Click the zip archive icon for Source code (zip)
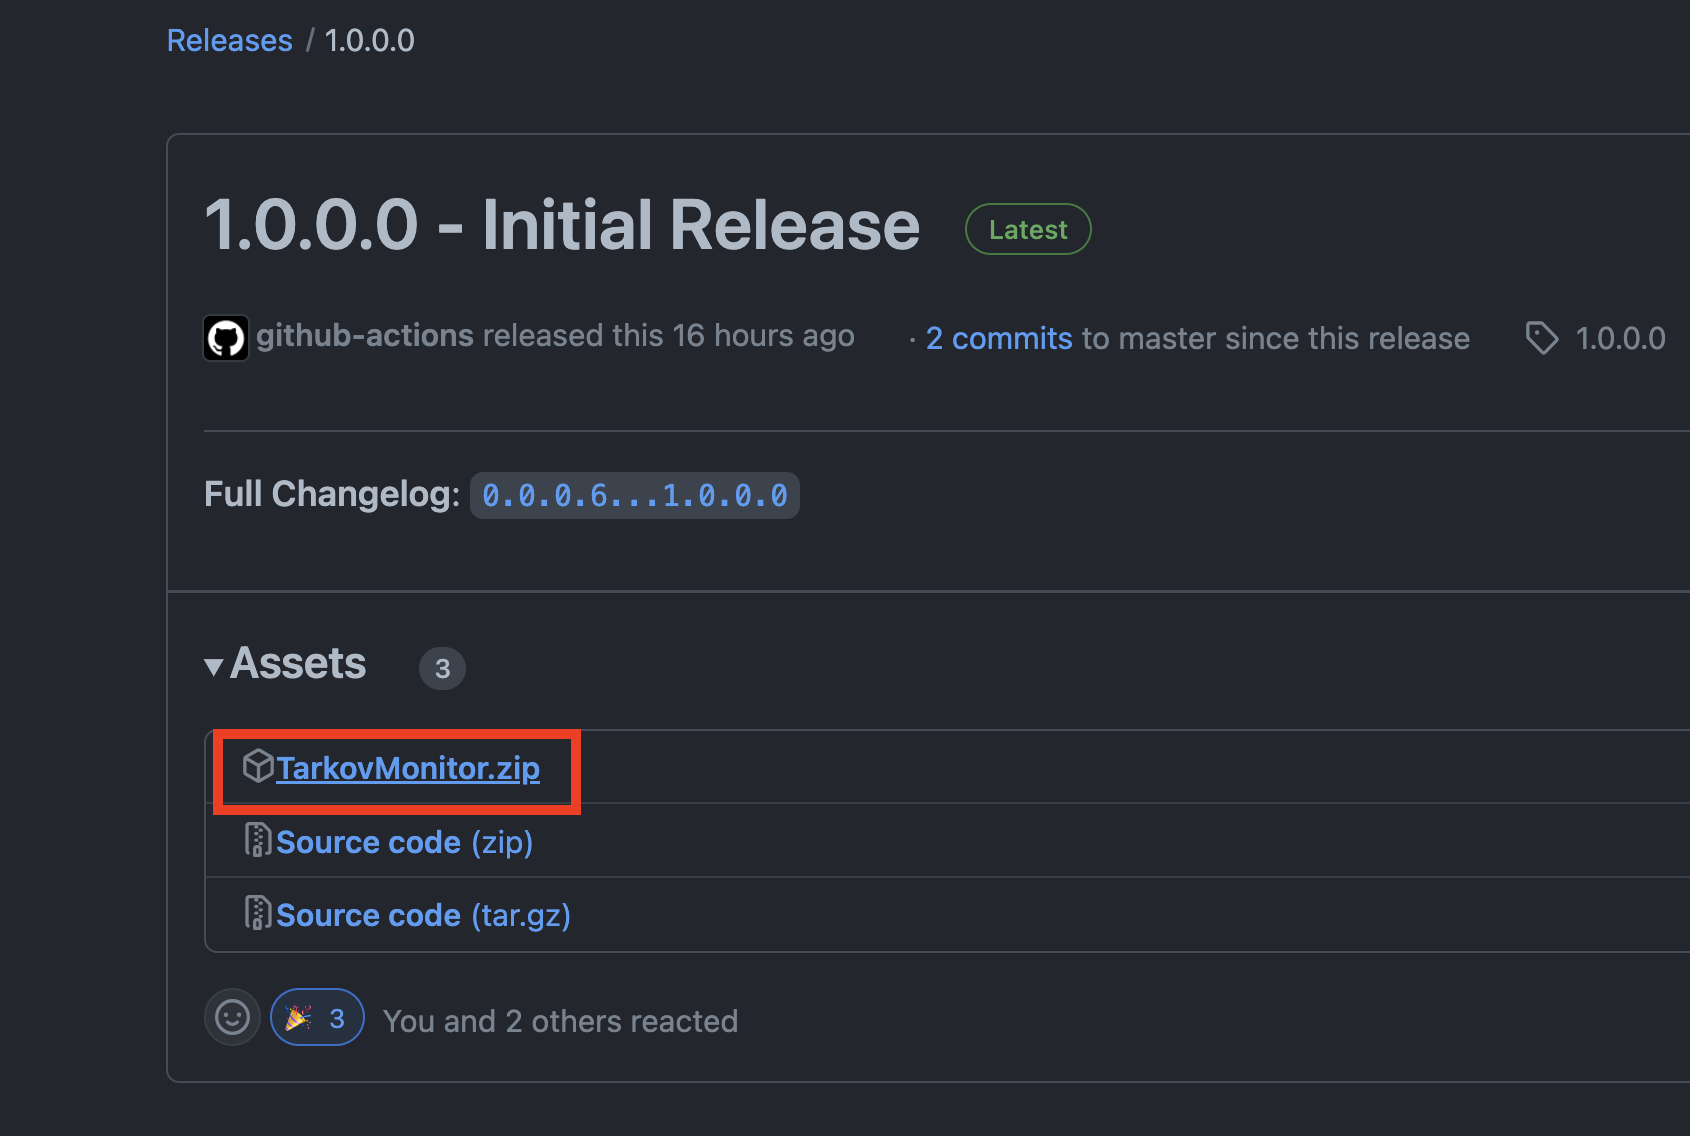The height and width of the screenshot is (1136, 1690). click(x=258, y=840)
